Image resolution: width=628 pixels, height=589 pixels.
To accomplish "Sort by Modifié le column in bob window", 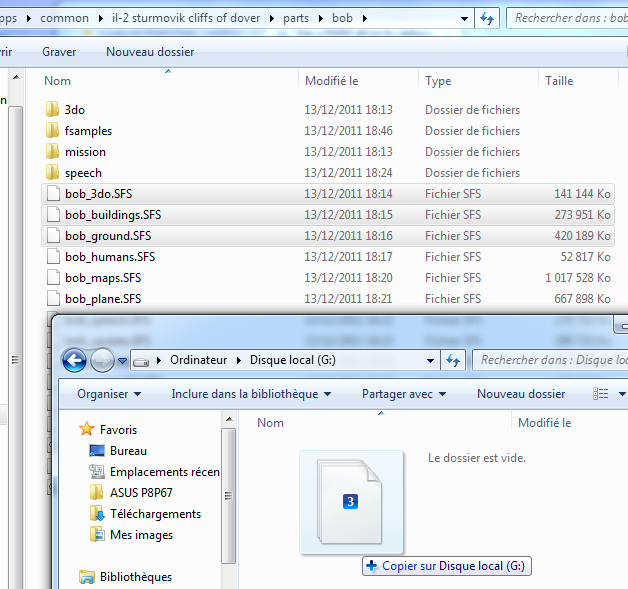I will [x=332, y=81].
